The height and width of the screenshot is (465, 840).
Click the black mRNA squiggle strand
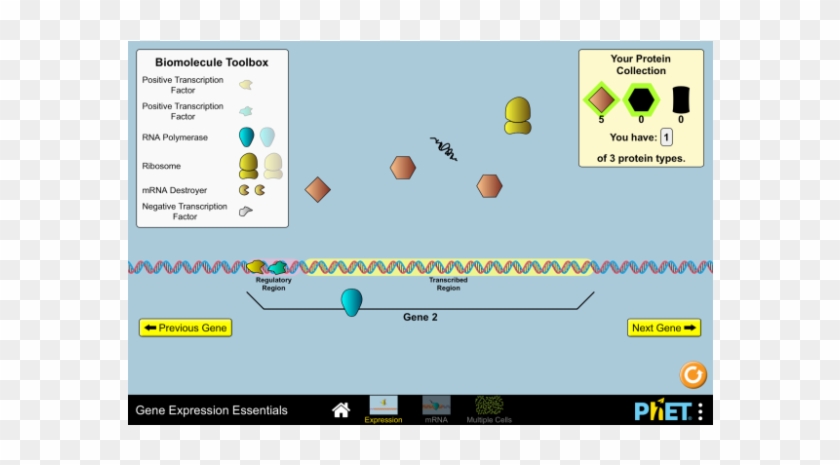[x=444, y=149]
